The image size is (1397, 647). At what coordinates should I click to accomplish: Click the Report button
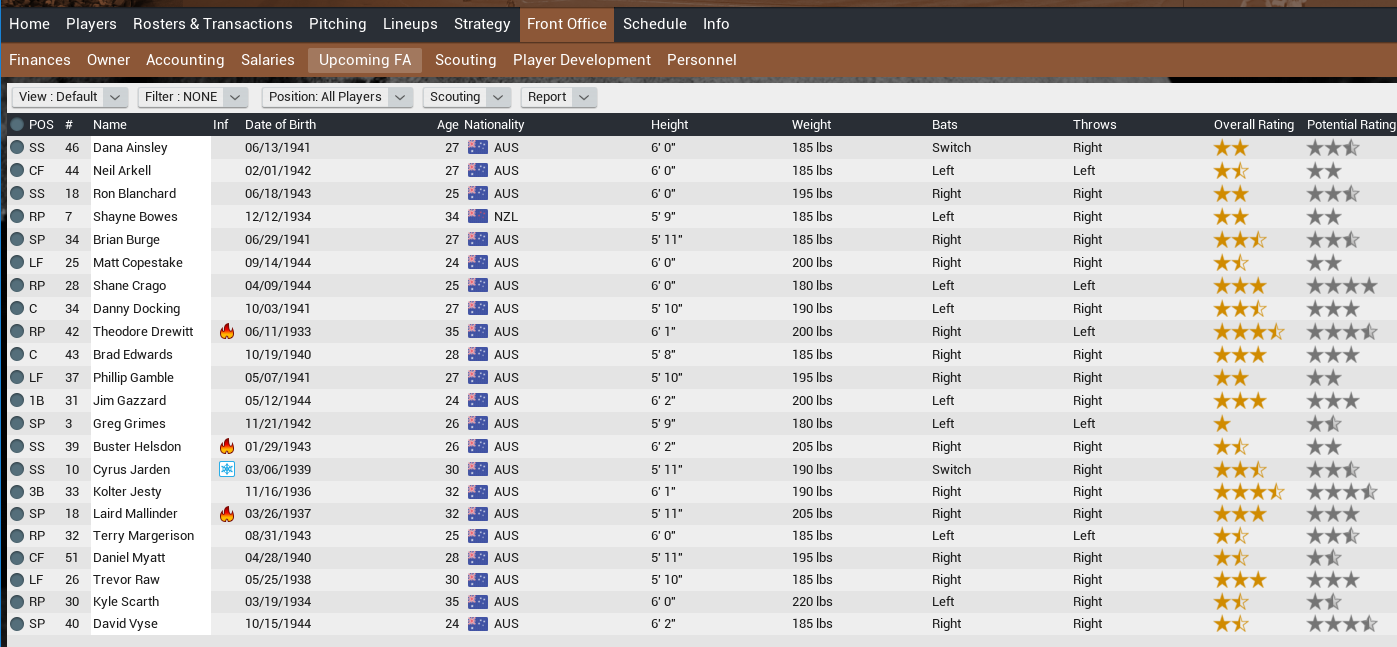pyautogui.click(x=558, y=97)
